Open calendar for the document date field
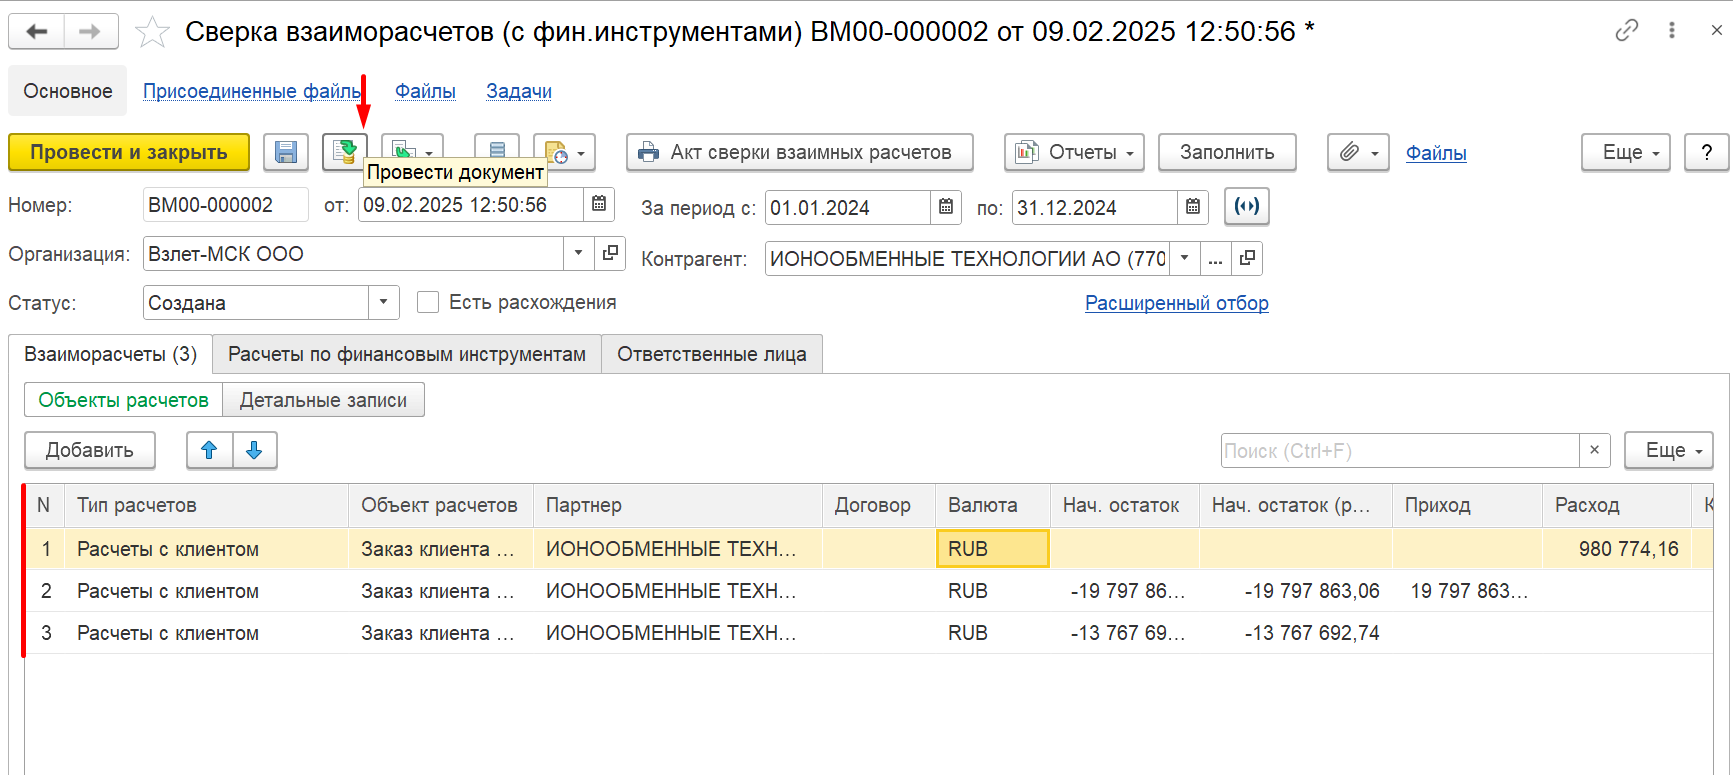The image size is (1733, 775). 599,204
